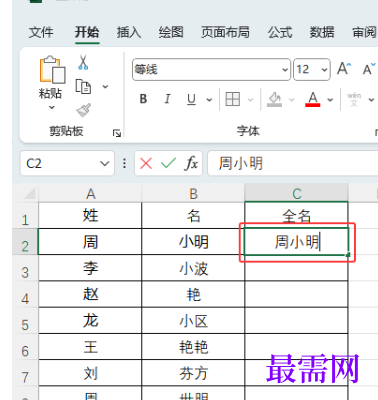Click the Cut scissors icon

[83, 62]
